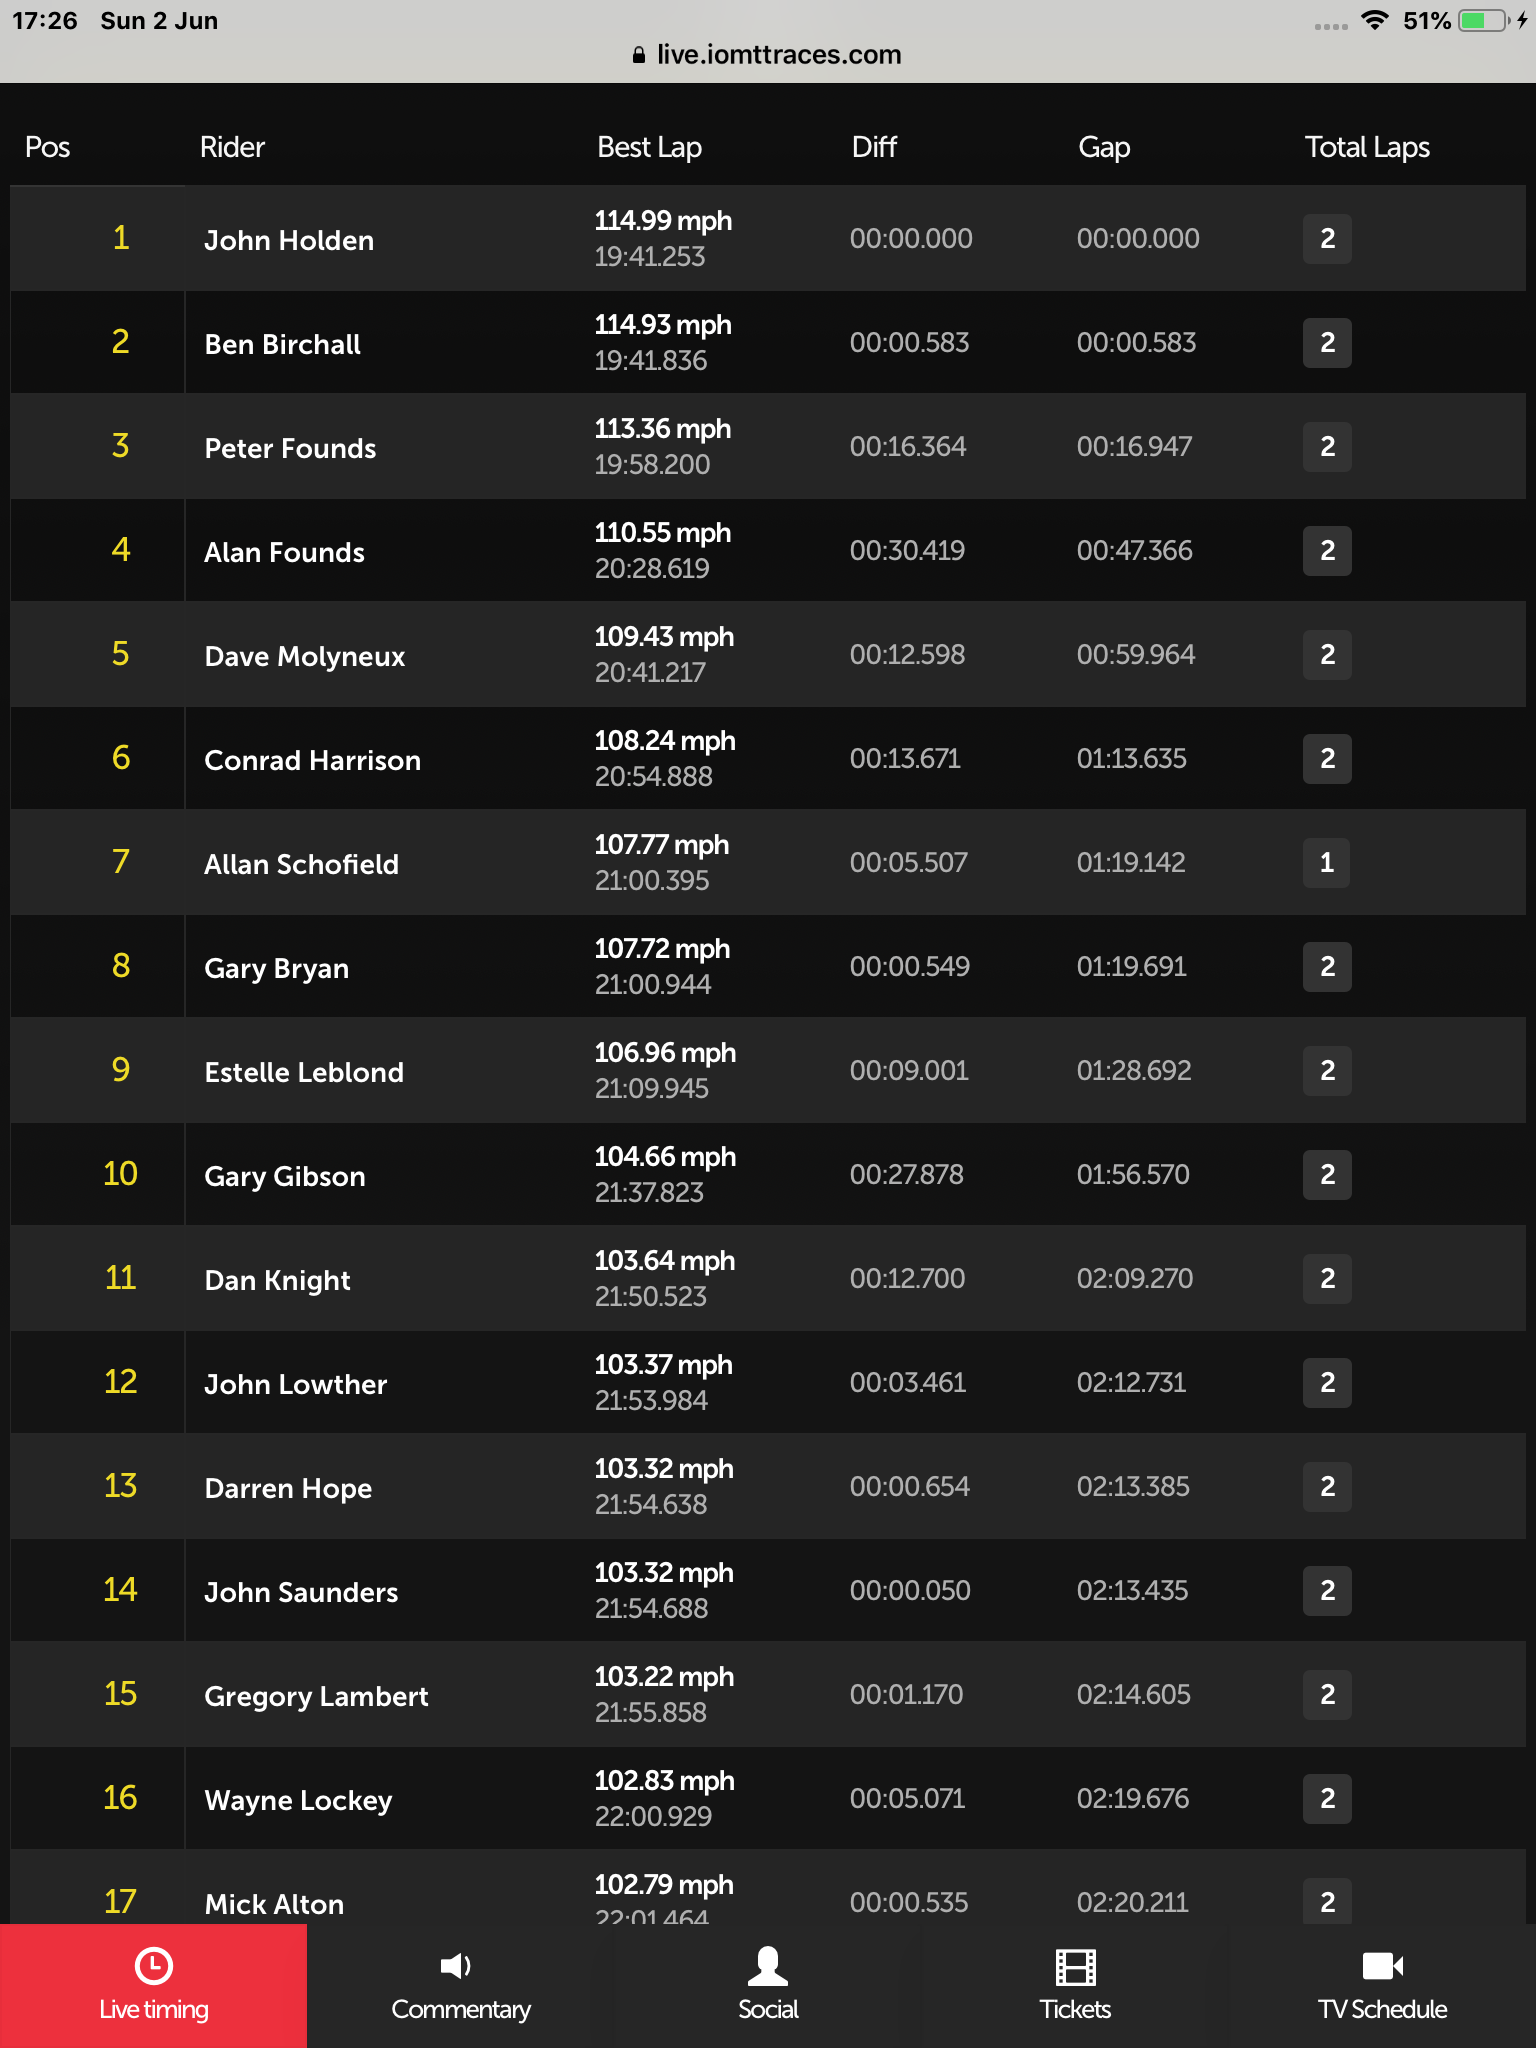This screenshot has height=2048, width=1536.
Task: Select John Holden's row
Action: [x=768, y=238]
